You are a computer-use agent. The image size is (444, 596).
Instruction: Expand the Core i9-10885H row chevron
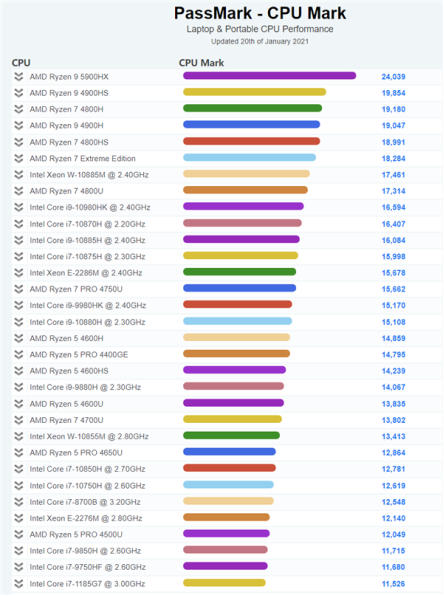point(19,241)
